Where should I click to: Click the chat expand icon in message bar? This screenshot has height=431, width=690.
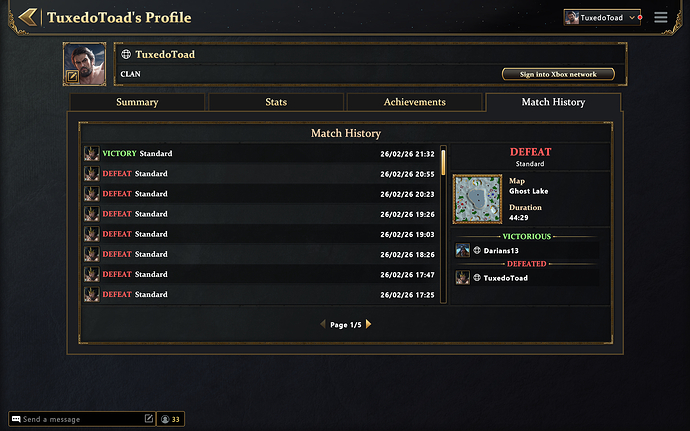tap(149, 419)
